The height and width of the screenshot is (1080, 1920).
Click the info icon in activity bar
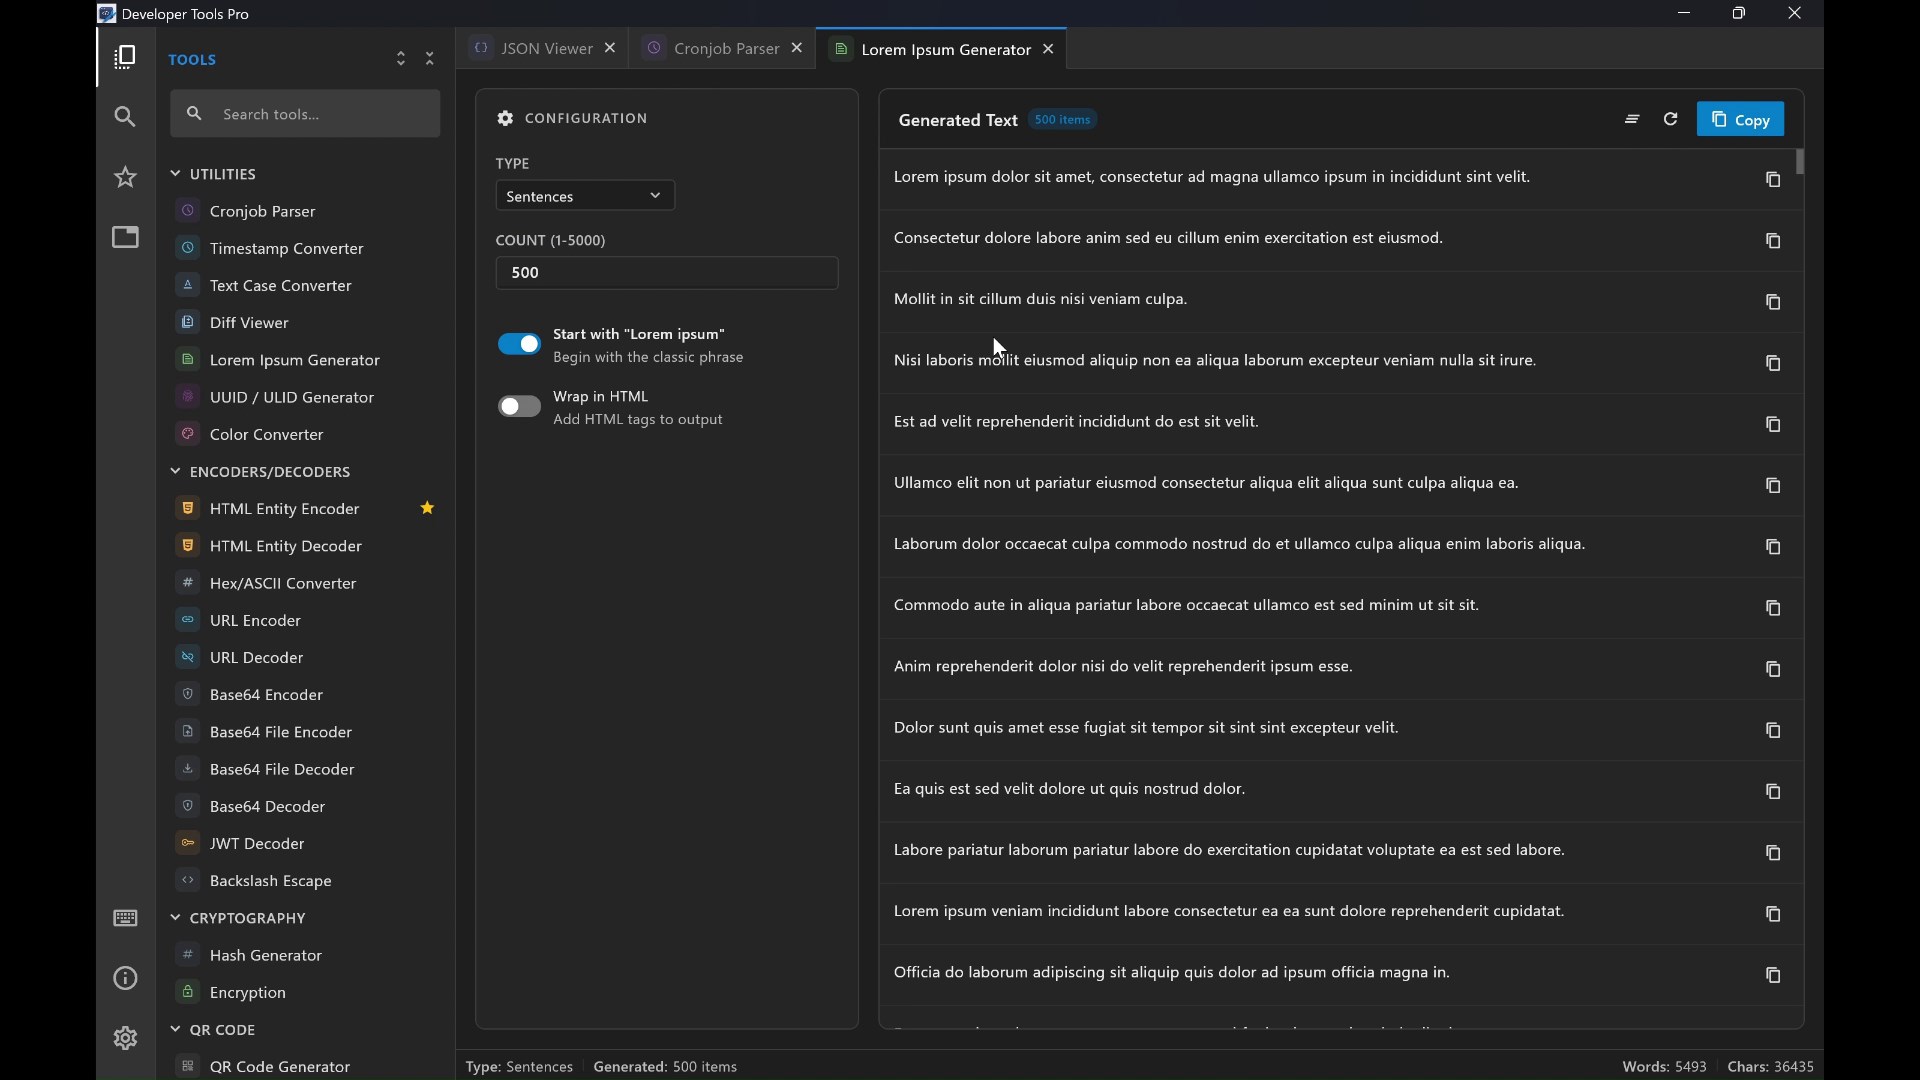click(125, 979)
